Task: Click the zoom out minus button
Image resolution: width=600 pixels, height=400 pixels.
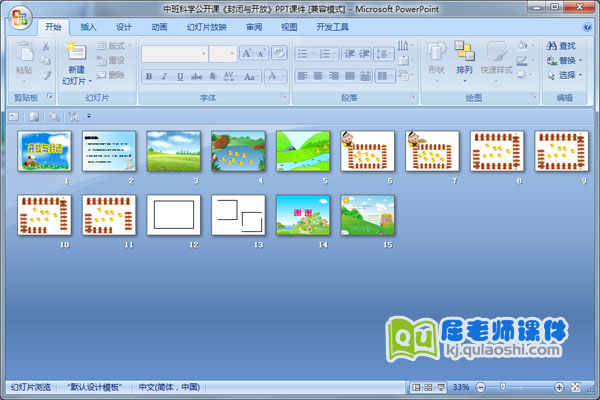Action: 481,387
